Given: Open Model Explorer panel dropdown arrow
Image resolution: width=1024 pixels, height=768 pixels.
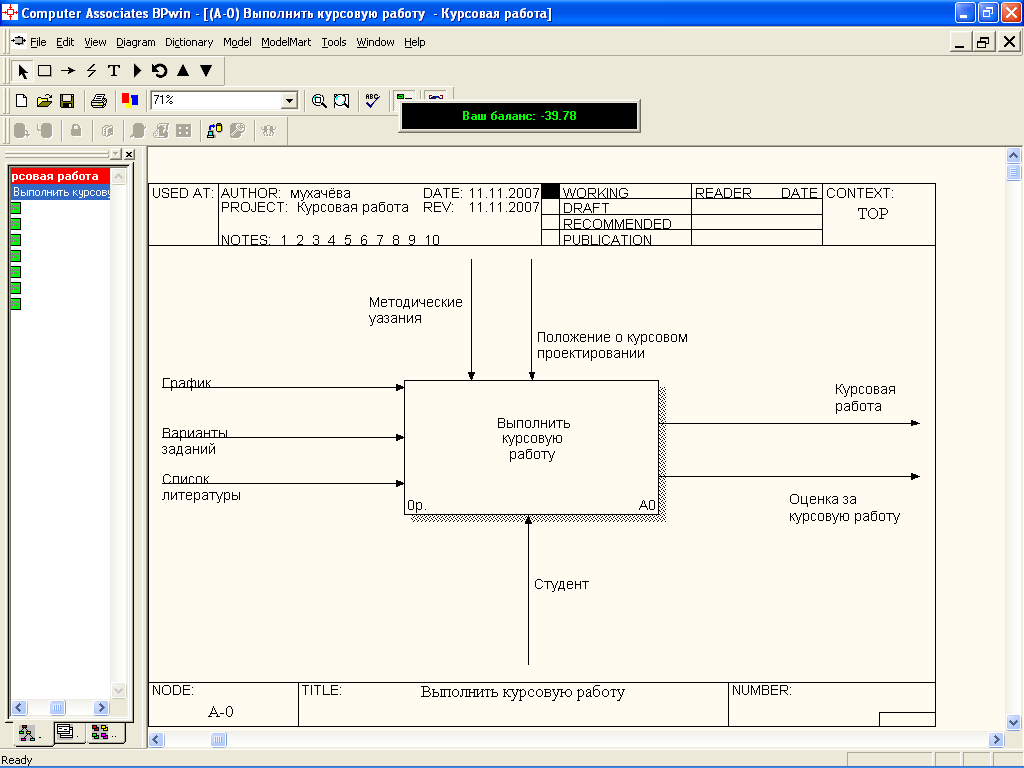Looking at the screenshot, I should tap(116, 154).
